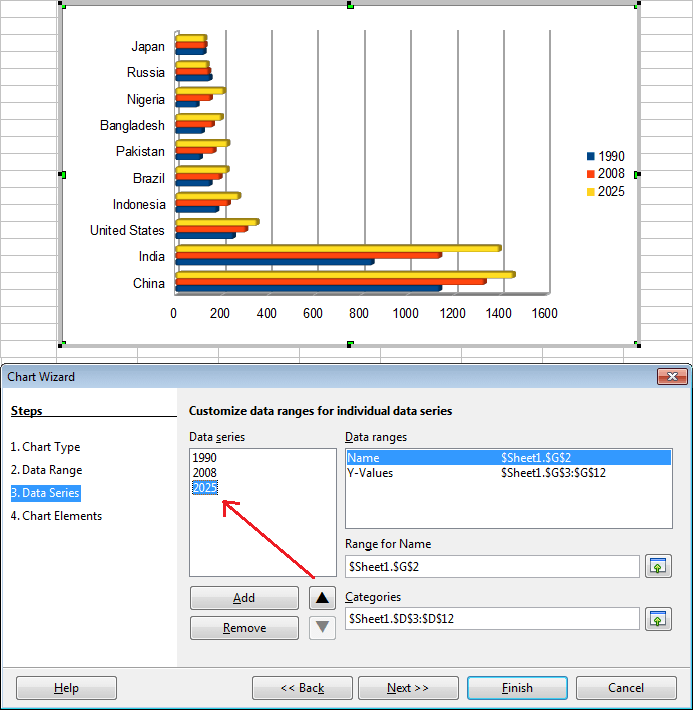Select the 2008 data series
This screenshot has height=710, width=693.
tap(205, 472)
